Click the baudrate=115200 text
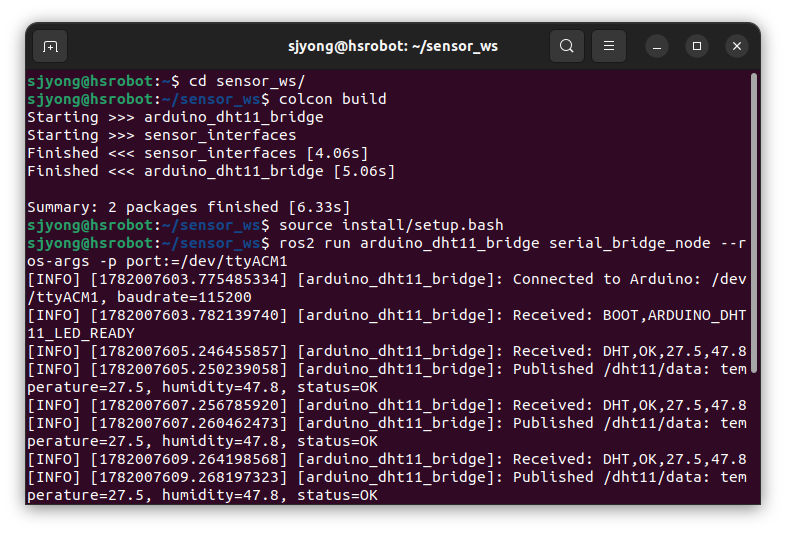Screen dimensions: 786x533 pyautogui.click(x=184, y=297)
